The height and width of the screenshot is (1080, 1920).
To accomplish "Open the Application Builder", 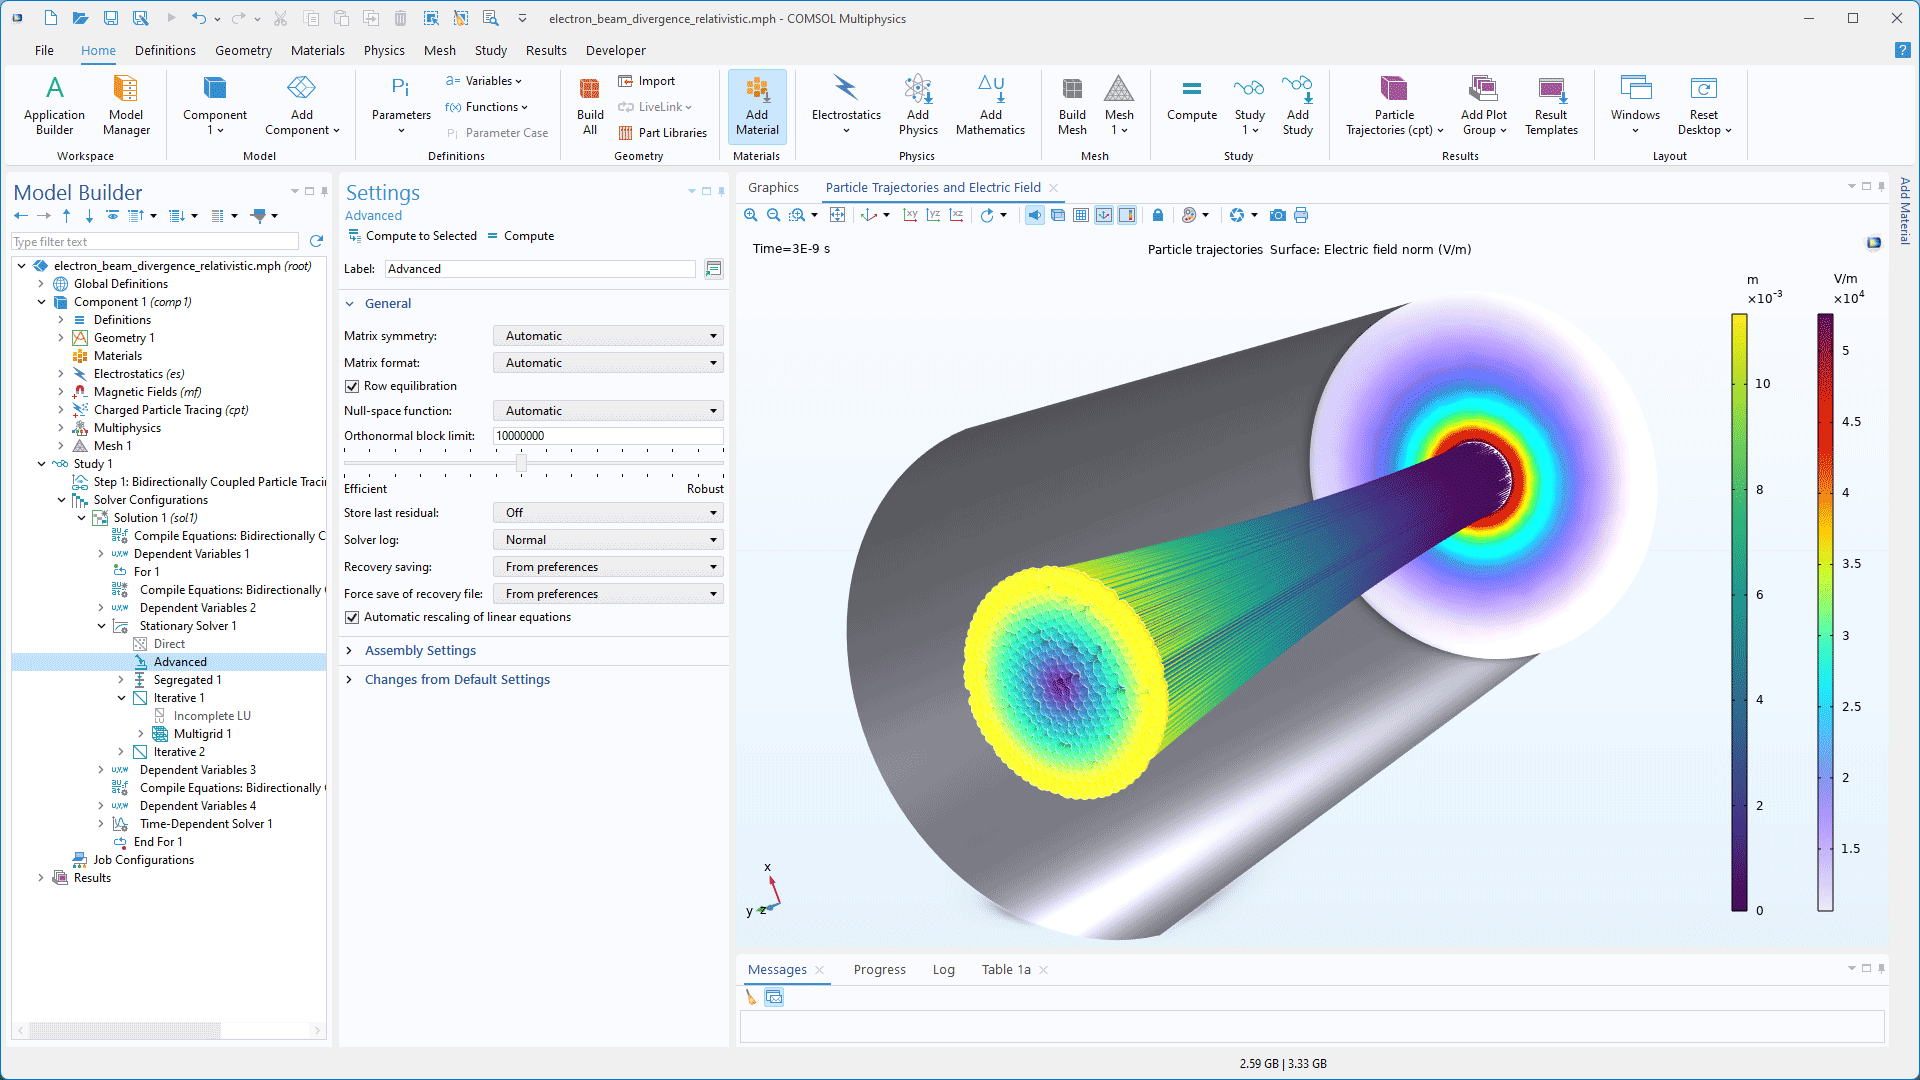I will point(54,105).
